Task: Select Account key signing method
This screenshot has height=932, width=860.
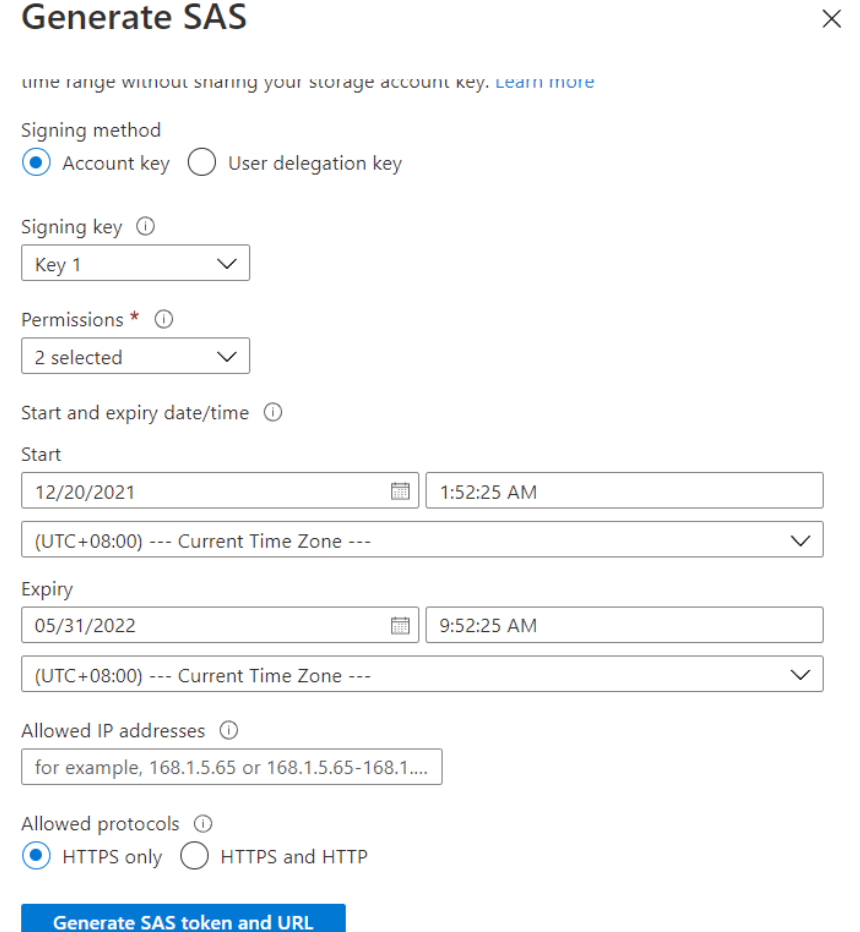Action: point(35,163)
